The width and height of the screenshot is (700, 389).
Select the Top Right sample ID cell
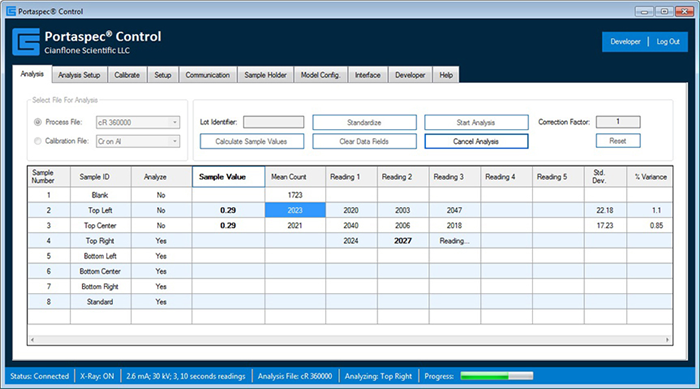(x=100, y=241)
